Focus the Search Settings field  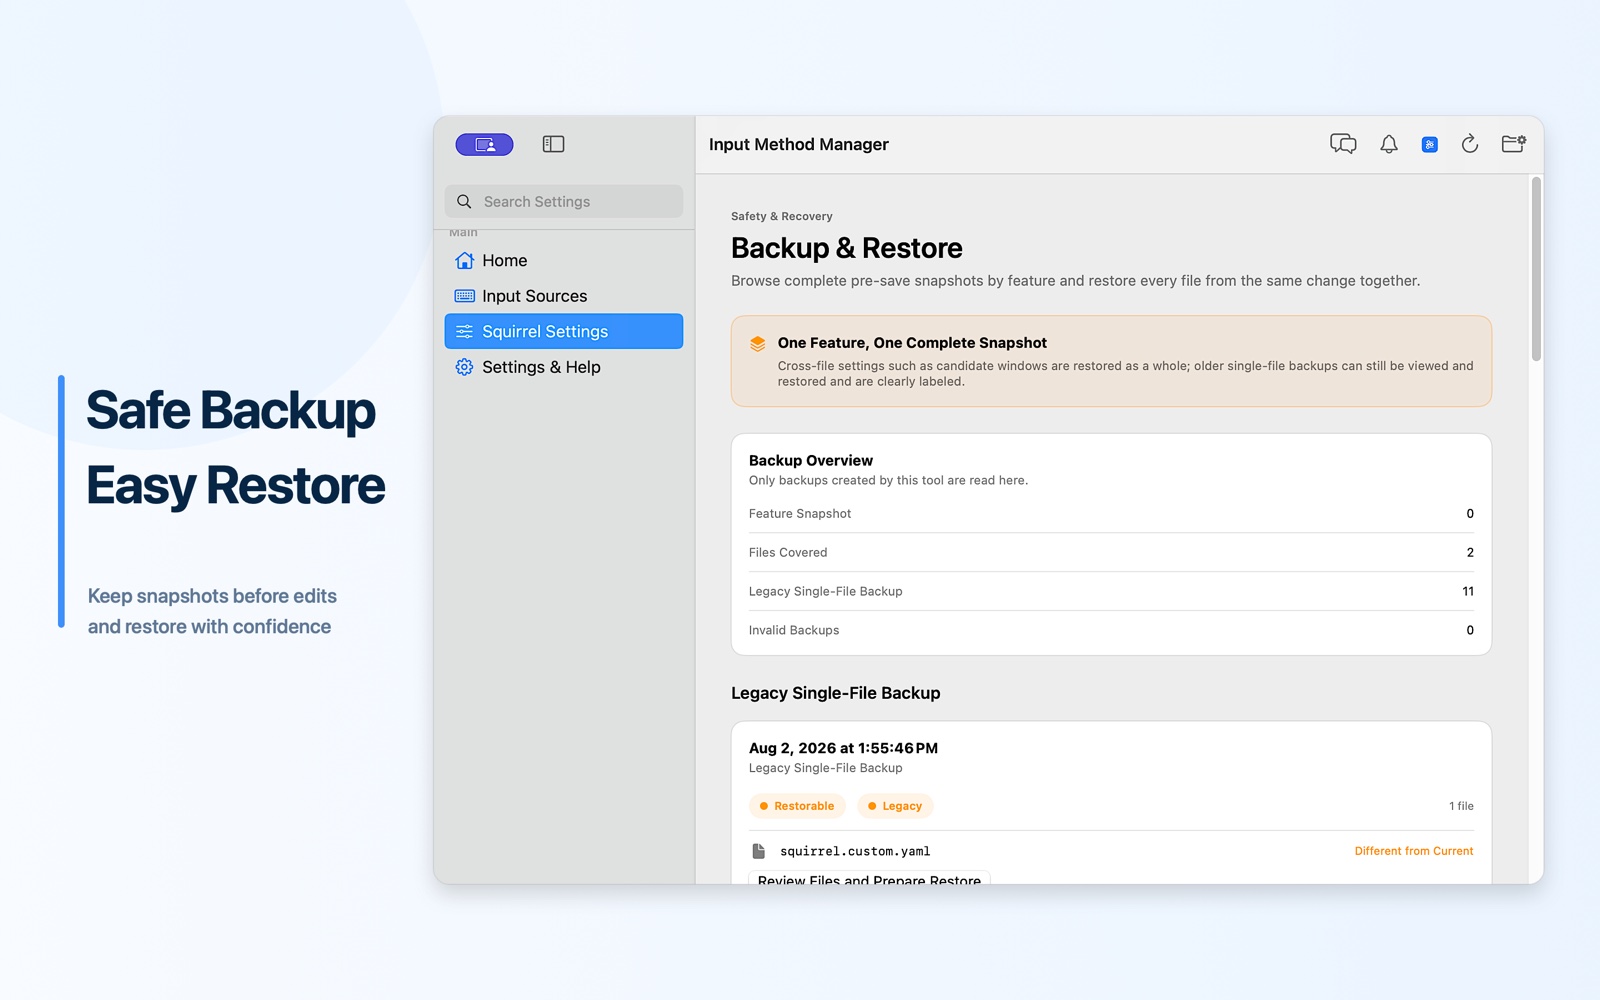tap(564, 202)
